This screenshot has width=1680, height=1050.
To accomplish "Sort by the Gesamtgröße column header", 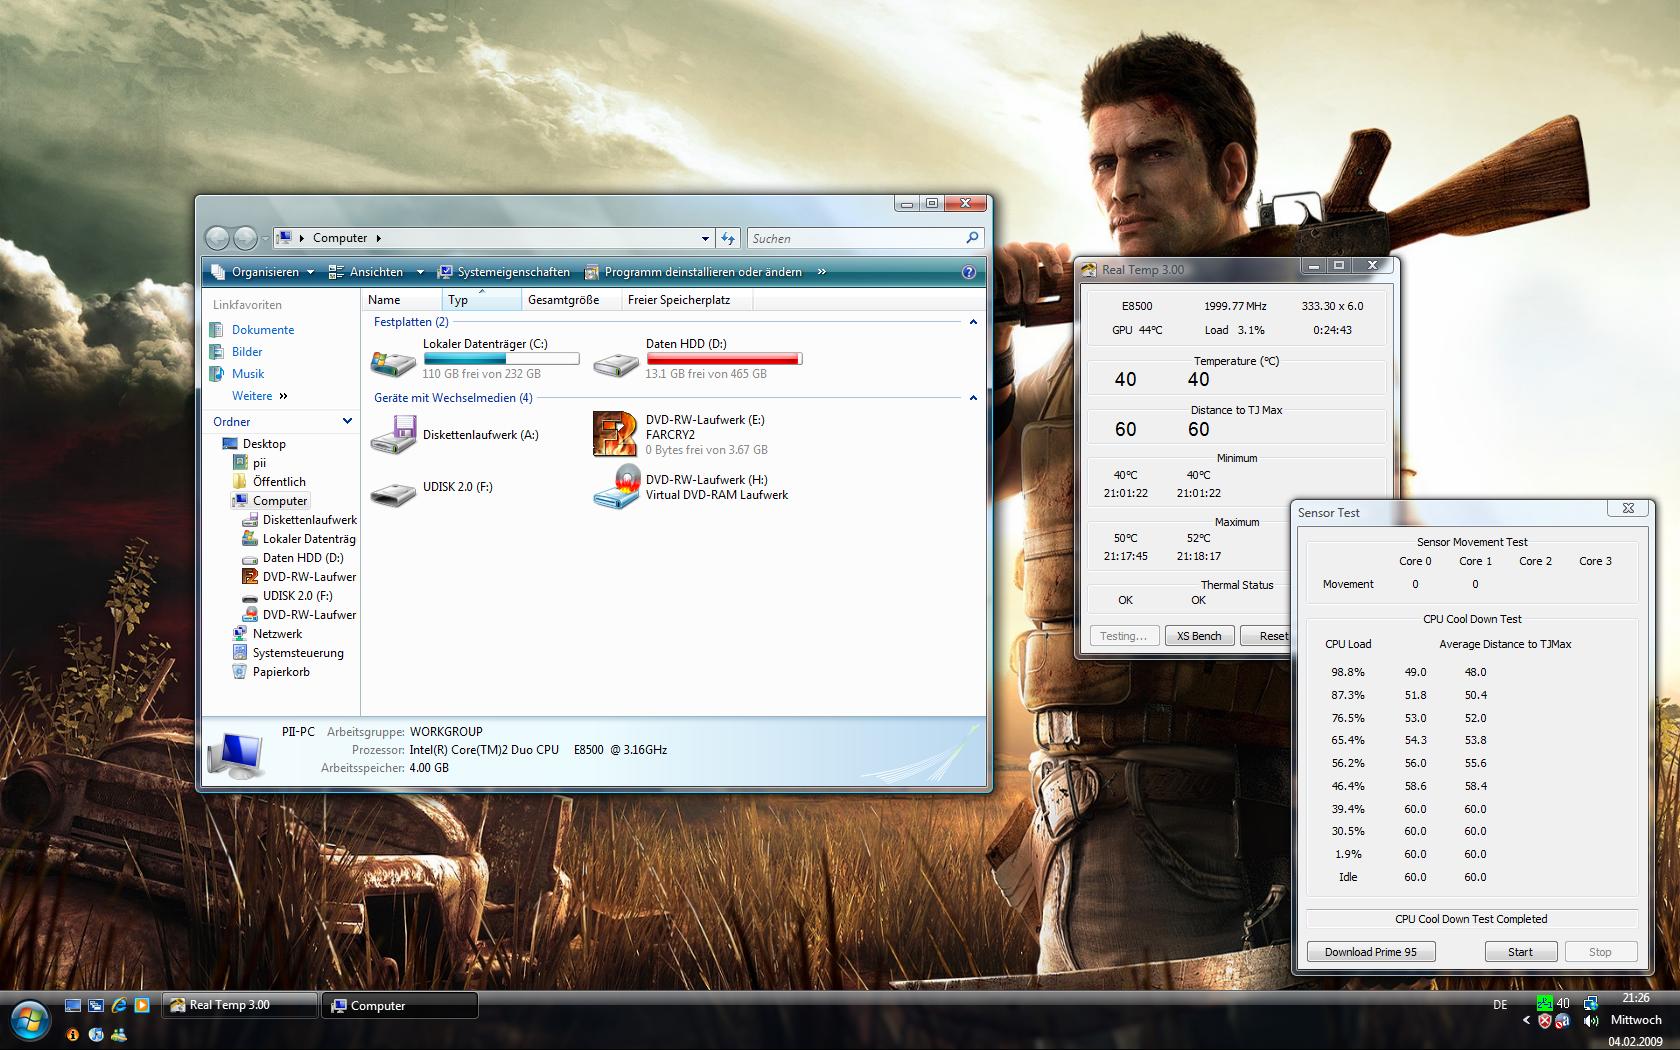I will tap(571, 300).
